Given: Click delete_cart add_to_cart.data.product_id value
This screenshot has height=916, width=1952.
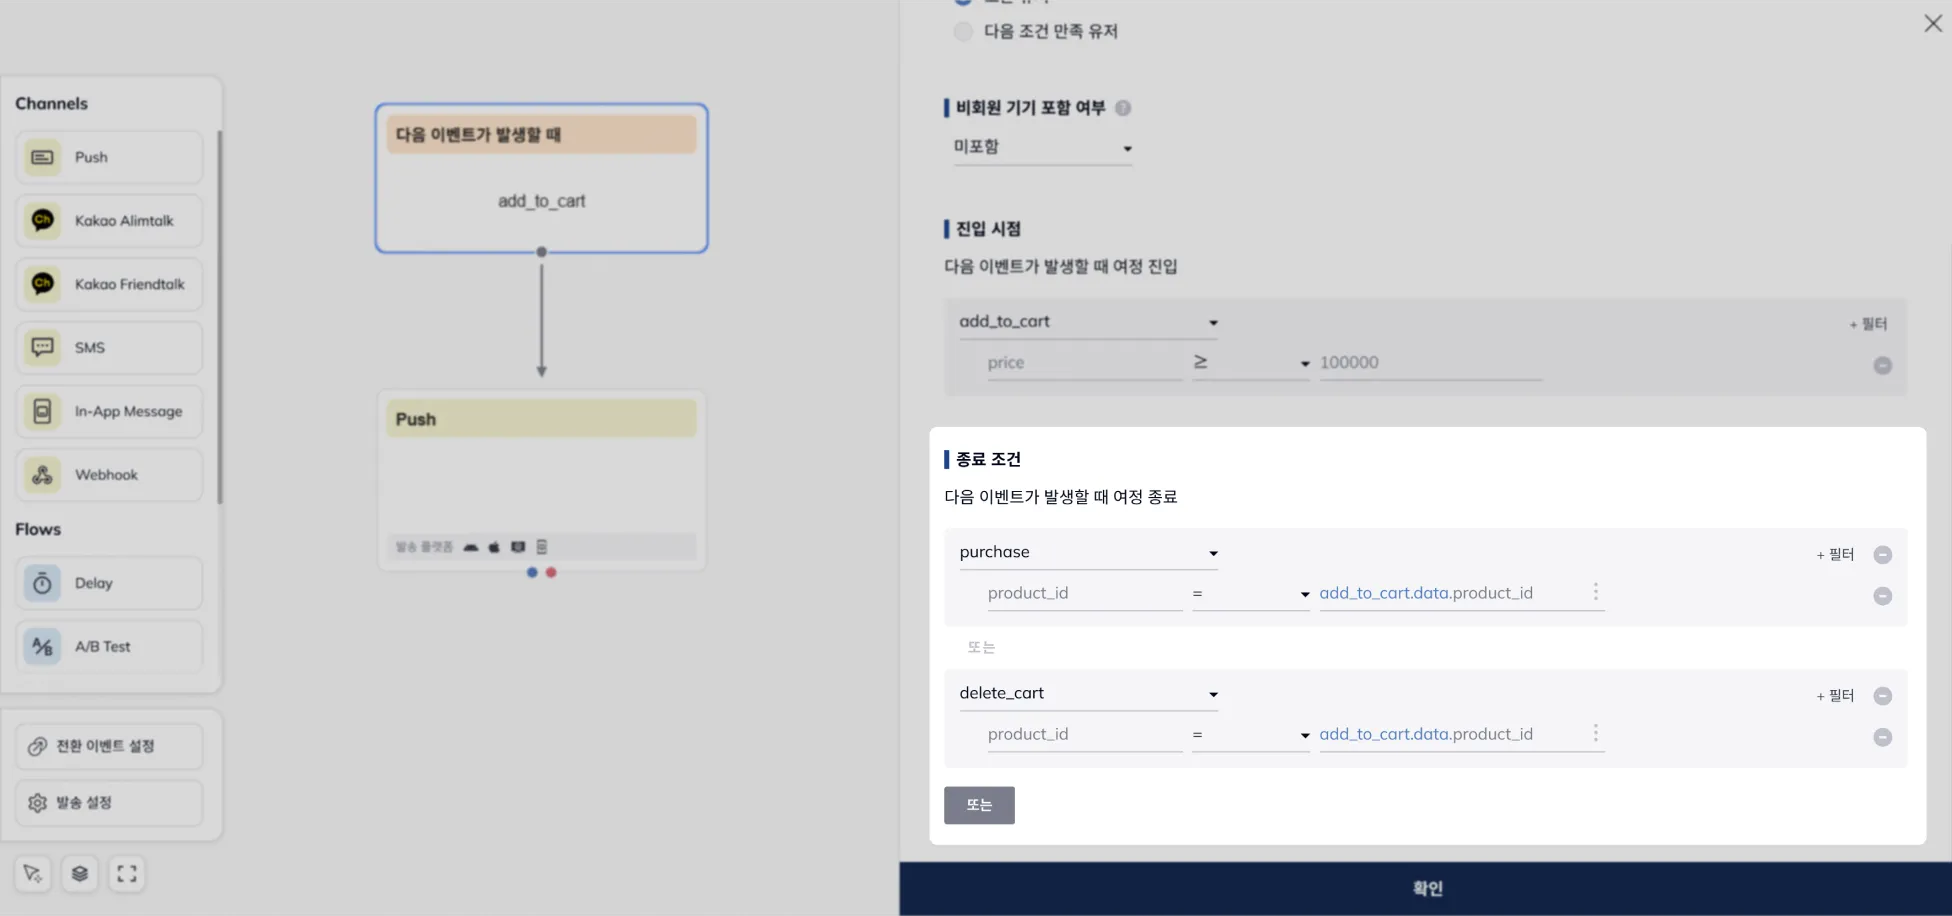Looking at the screenshot, I should pyautogui.click(x=1425, y=734).
